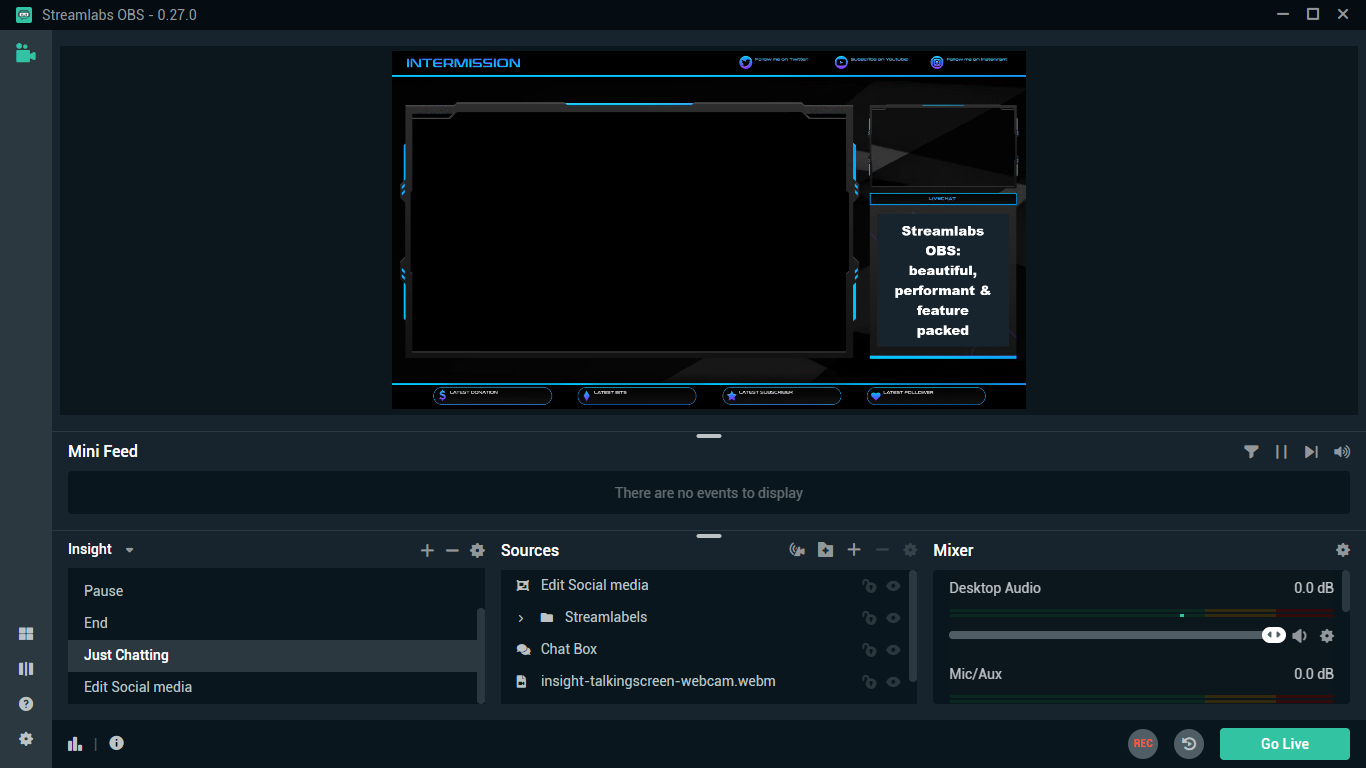Click the "Mixer" panel heading

(953, 550)
